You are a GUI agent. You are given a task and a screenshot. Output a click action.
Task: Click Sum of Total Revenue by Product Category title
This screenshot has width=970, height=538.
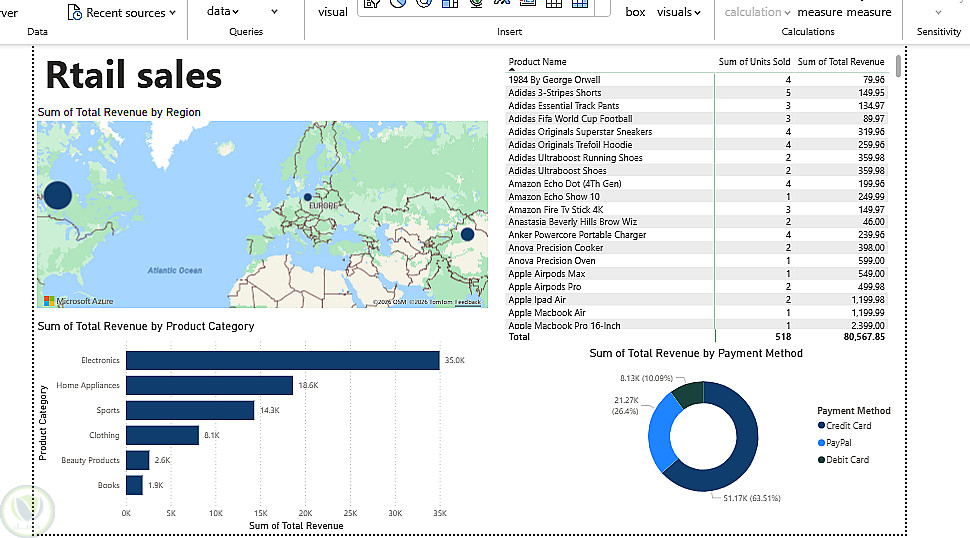click(x=146, y=326)
